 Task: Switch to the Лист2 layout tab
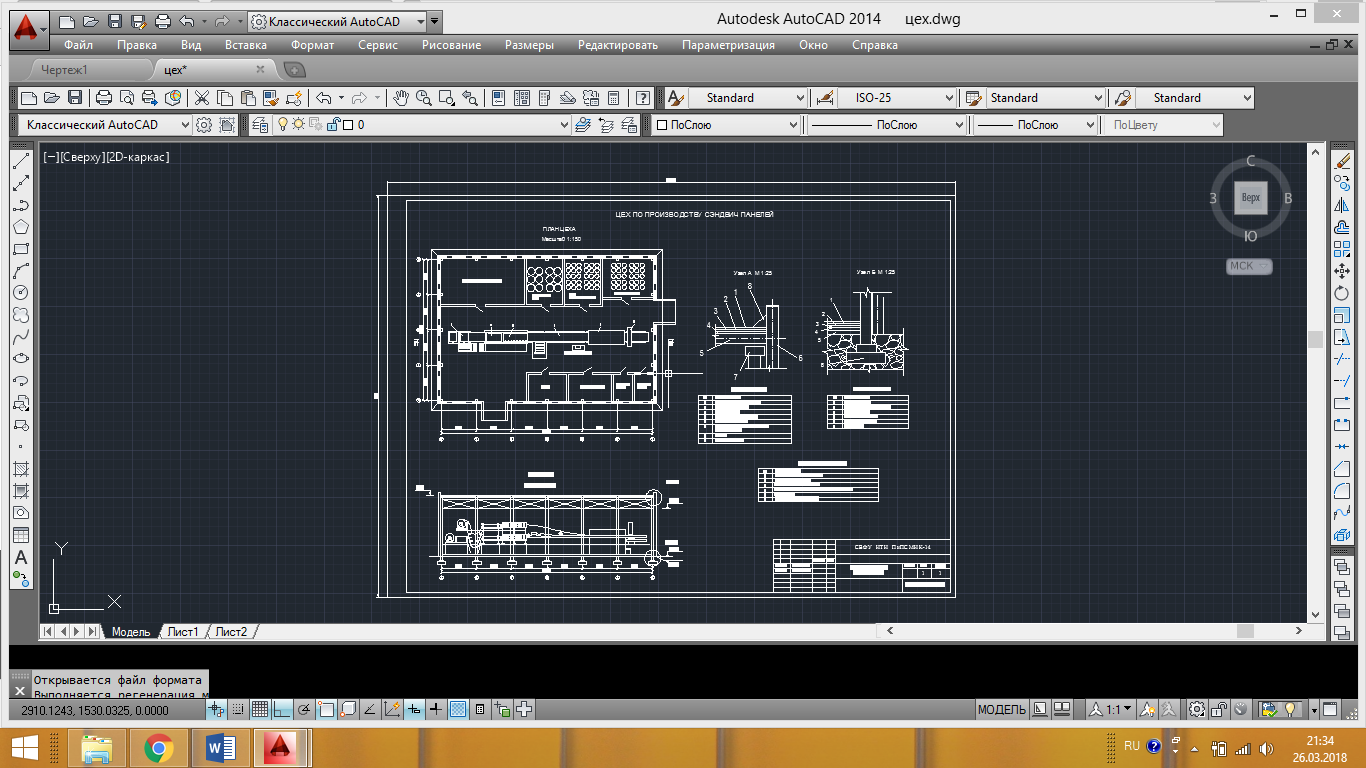(231, 632)
